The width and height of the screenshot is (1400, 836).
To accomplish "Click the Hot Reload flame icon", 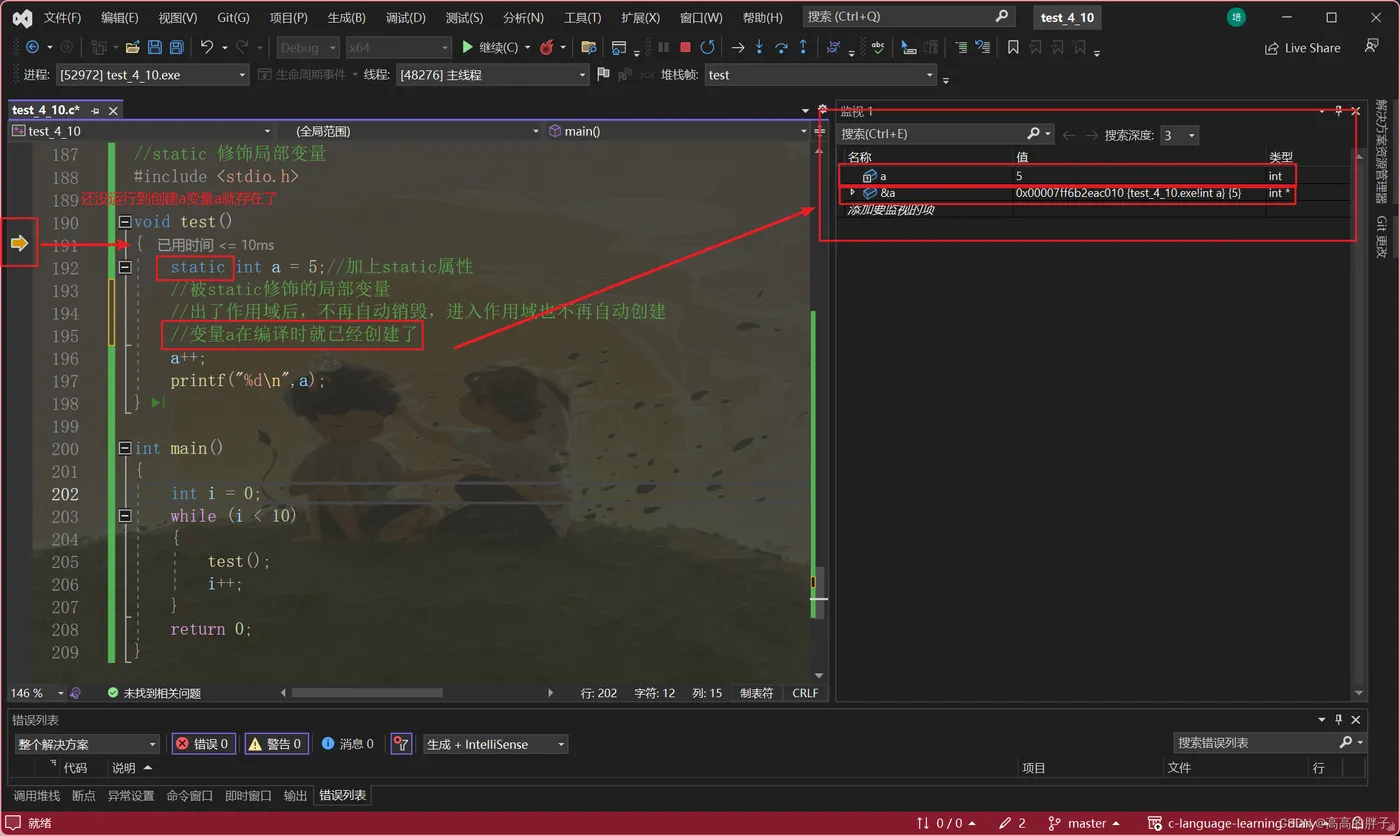I will coord(547,47).
